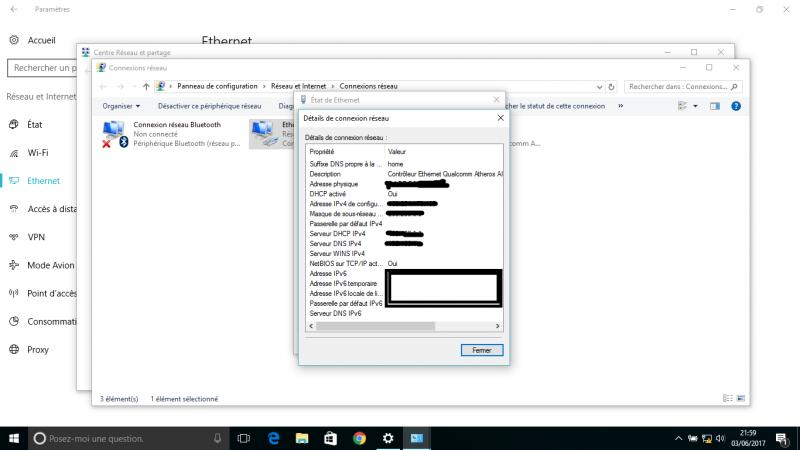This screenshot has height=450, width=800.
Task: Select the Serveur WINS IPv4 row
Action: point(404,254)
